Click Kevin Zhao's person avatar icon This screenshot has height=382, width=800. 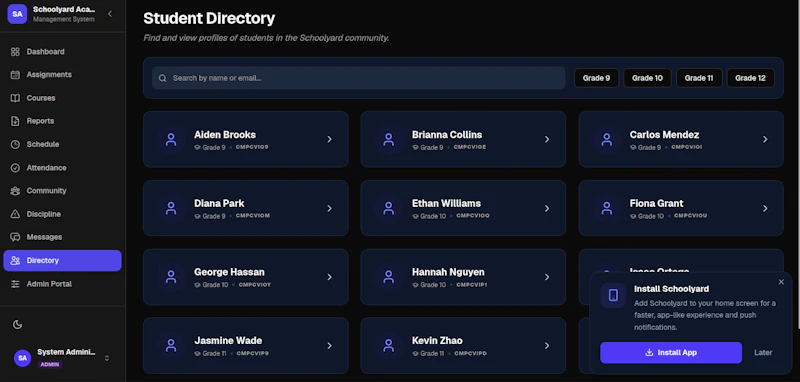pyautogui.click(x=389, y=346)
